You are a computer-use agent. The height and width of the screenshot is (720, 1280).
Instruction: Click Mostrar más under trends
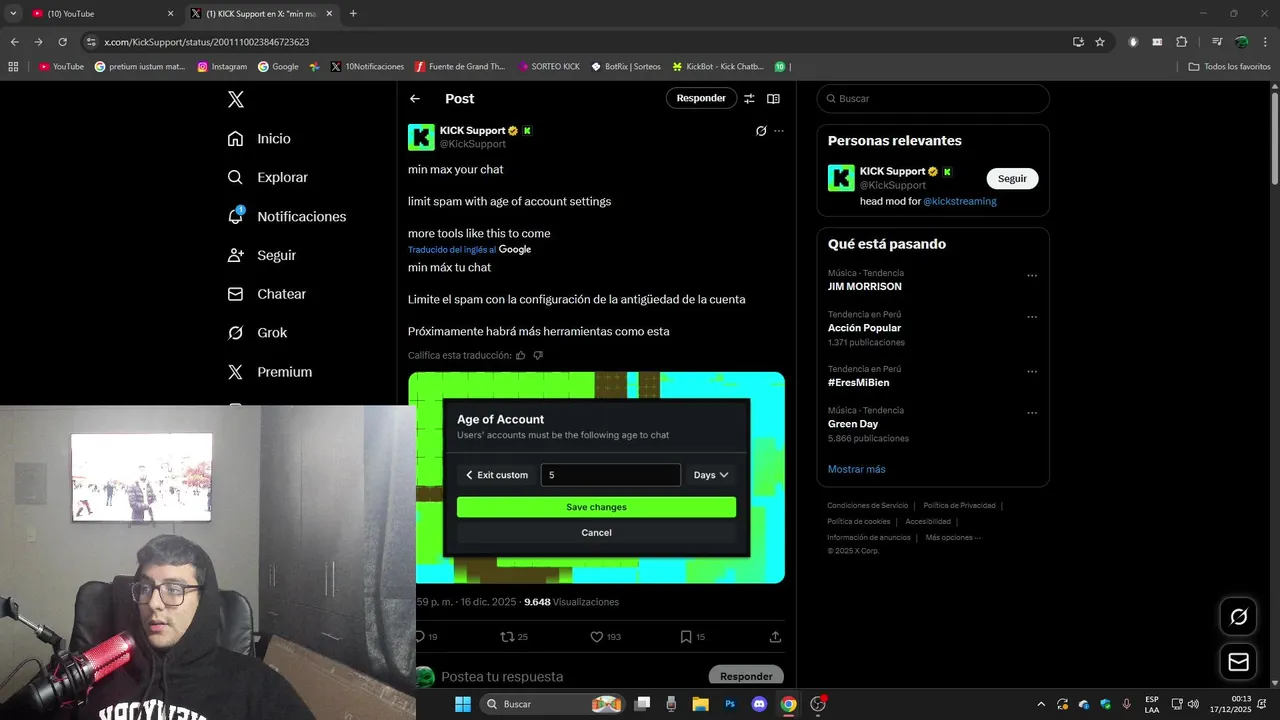coord(856,469)
